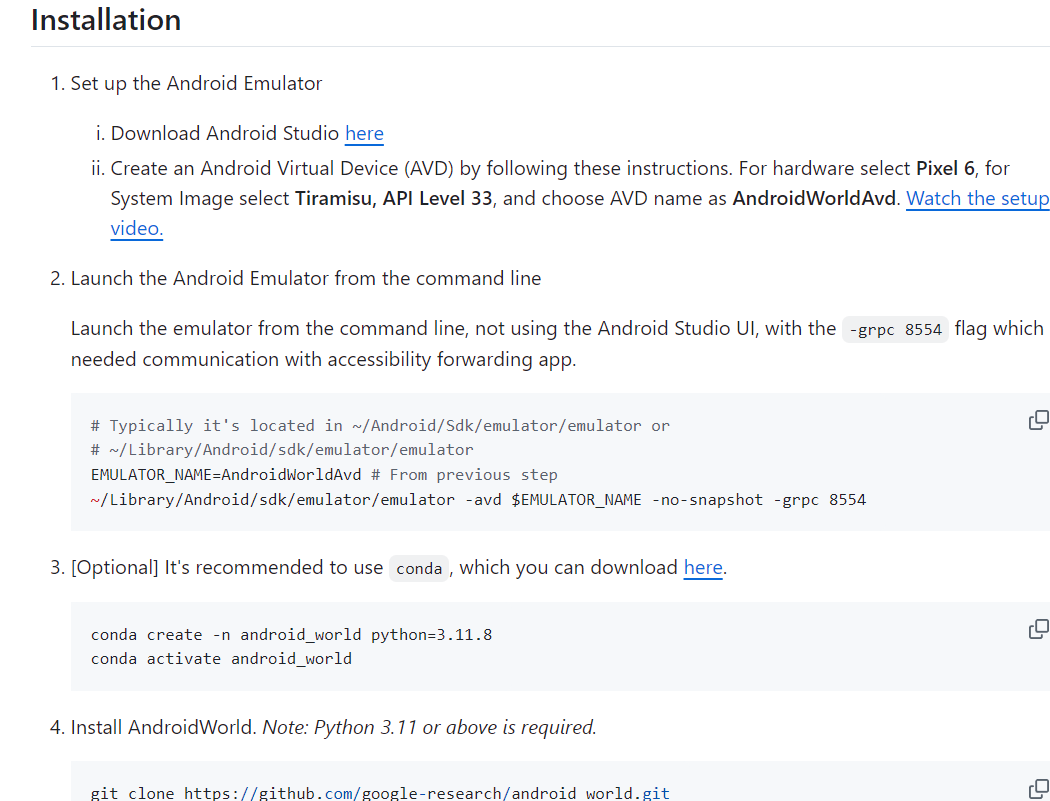
Task: Click 'Note: Python 3.11 or above is required.'
Action: 429,727
